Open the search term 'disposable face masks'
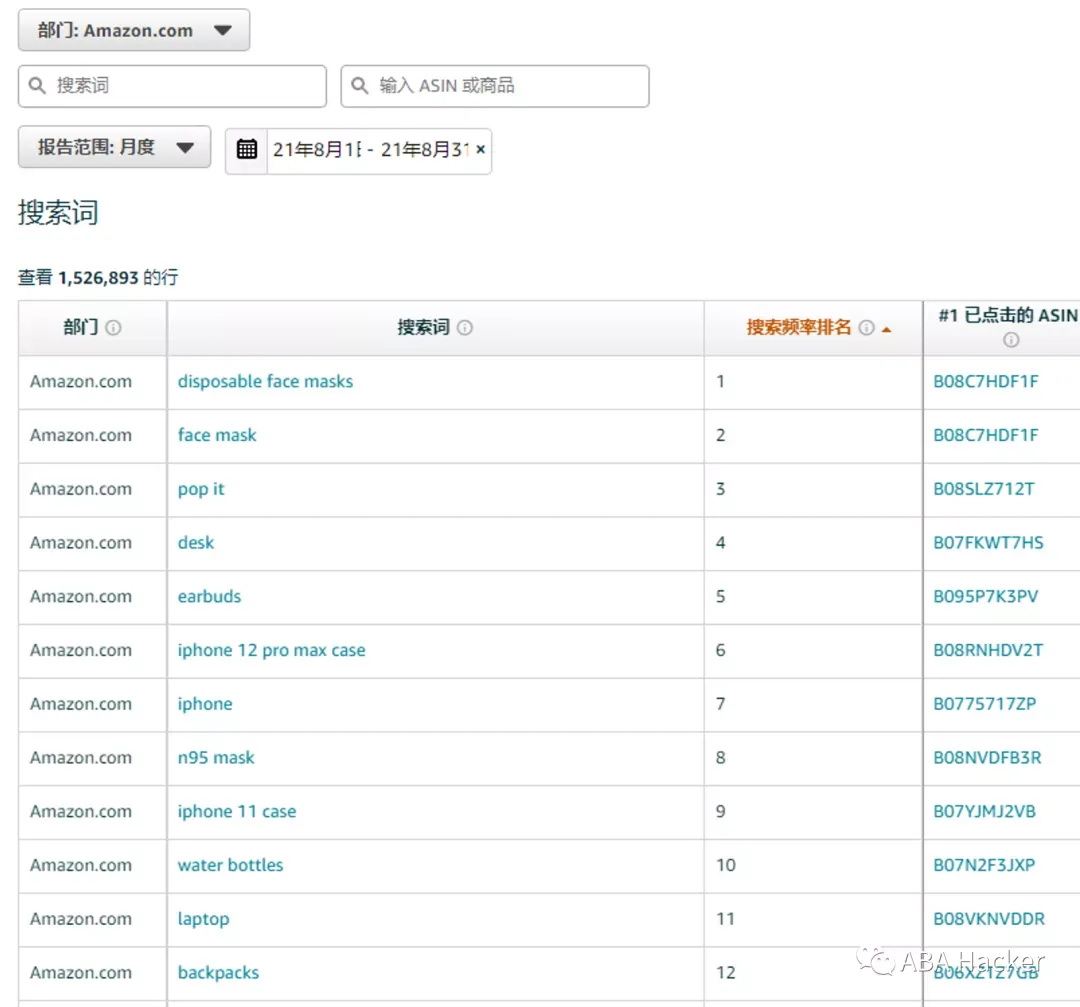Viewport: 1080px width, 1007px height. tap(265, 382)
